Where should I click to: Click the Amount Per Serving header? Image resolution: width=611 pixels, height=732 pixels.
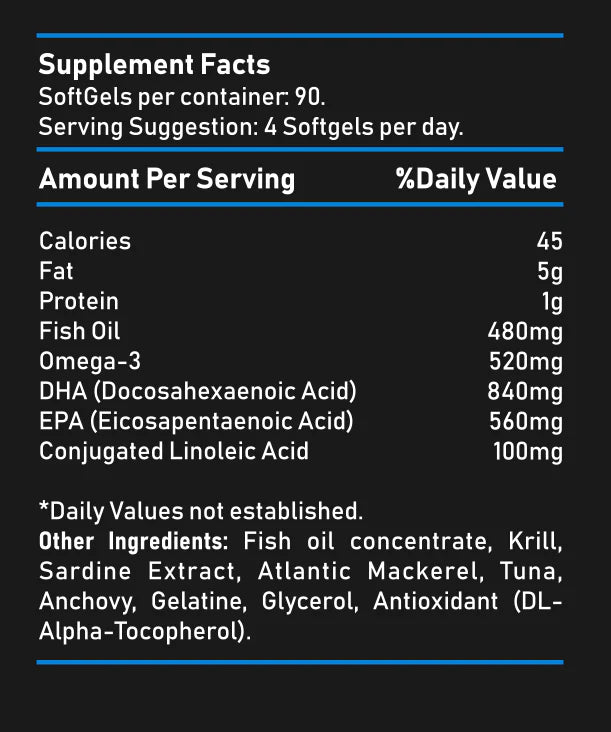[167, 180]
